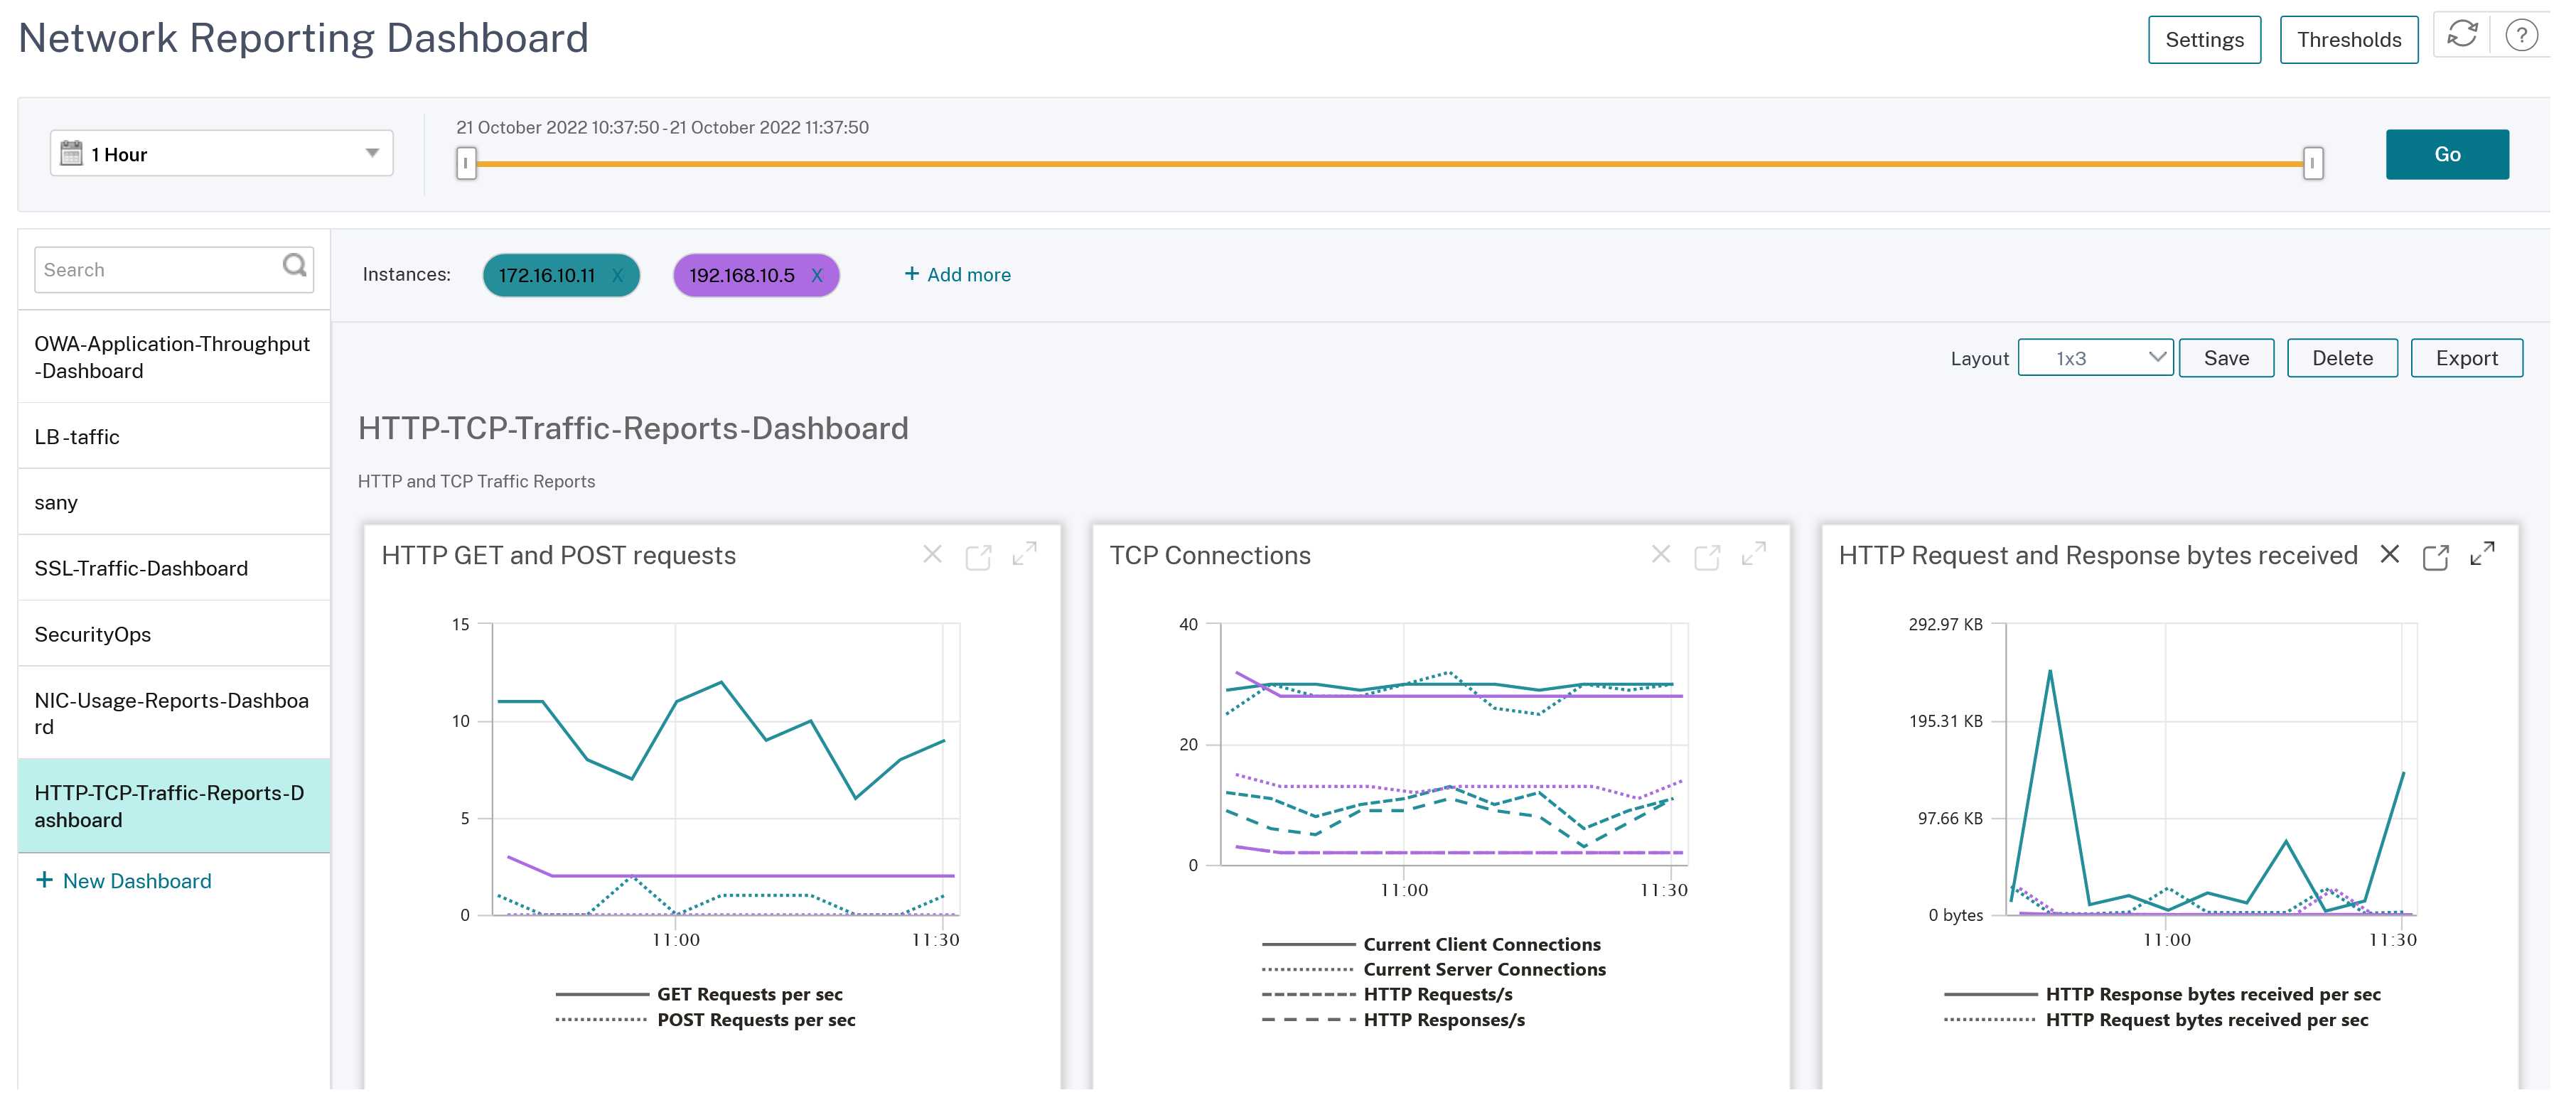This screenshot has height=1100, width=2576.
Task: Open NIC-Usage-Reports-Dashboard from the list
Action: pyautogui.click(x=171, y=713)
